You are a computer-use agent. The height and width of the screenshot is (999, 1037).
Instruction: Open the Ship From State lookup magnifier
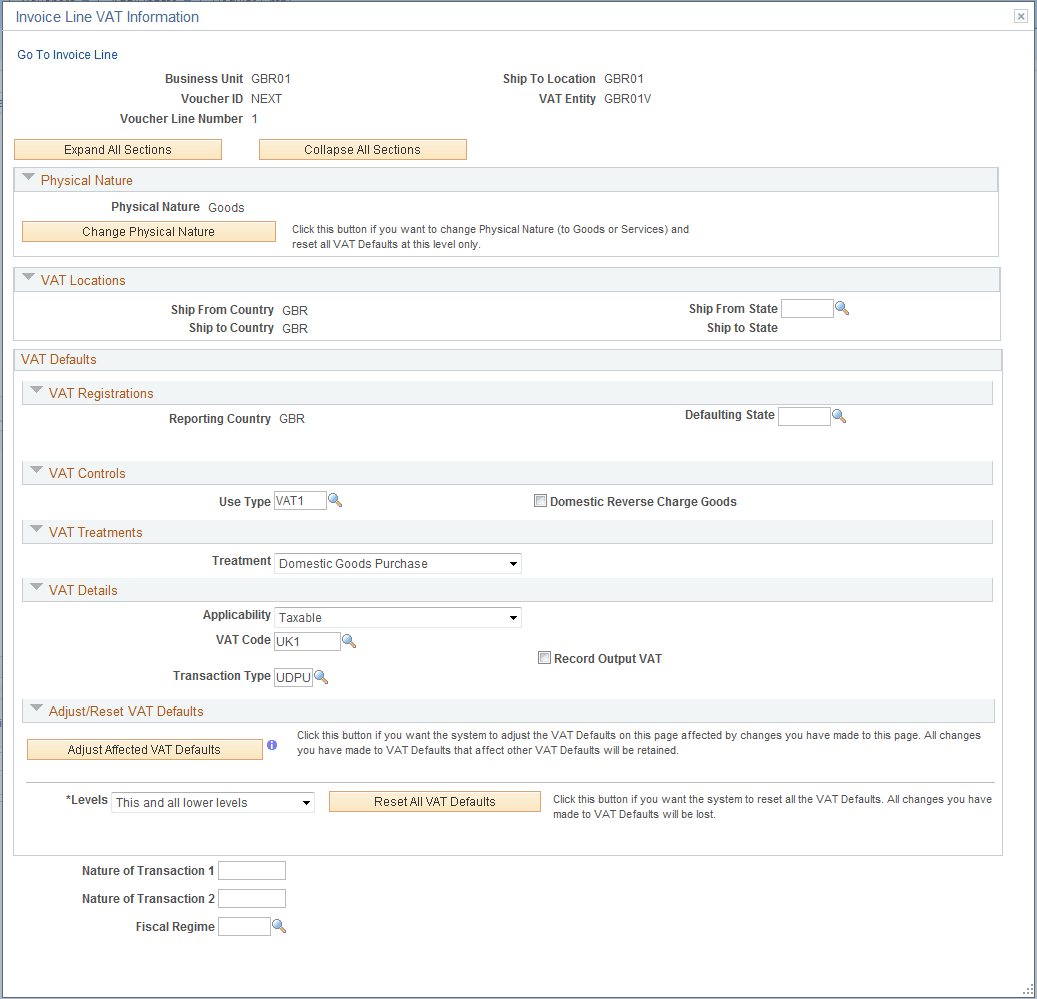tap(842, 308)
